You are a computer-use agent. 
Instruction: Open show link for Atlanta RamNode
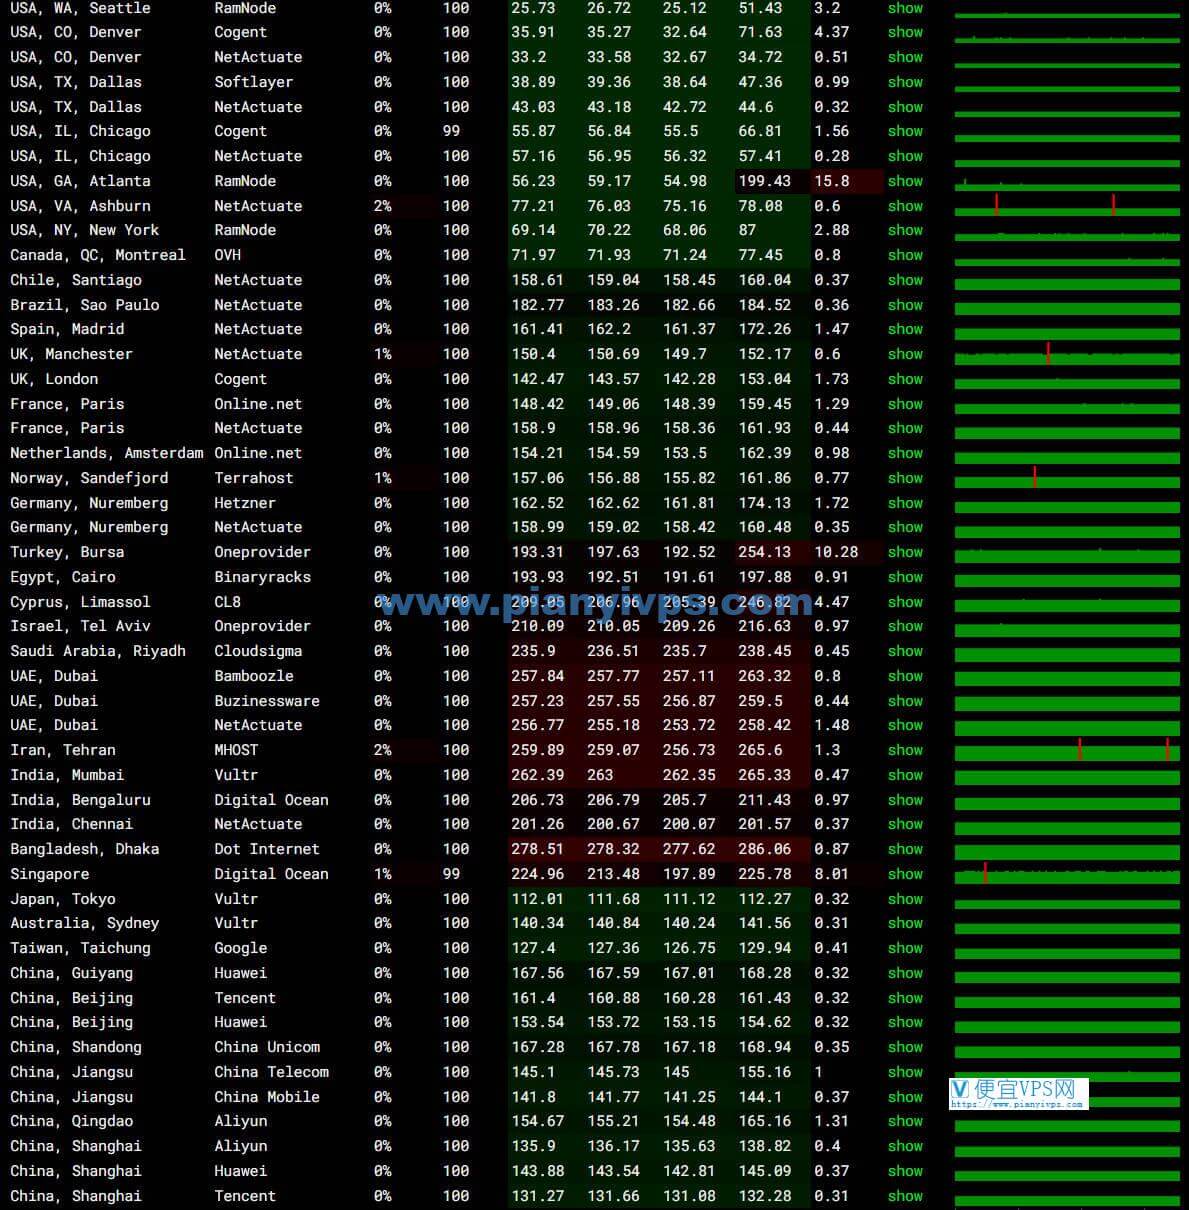pos(905,181)
